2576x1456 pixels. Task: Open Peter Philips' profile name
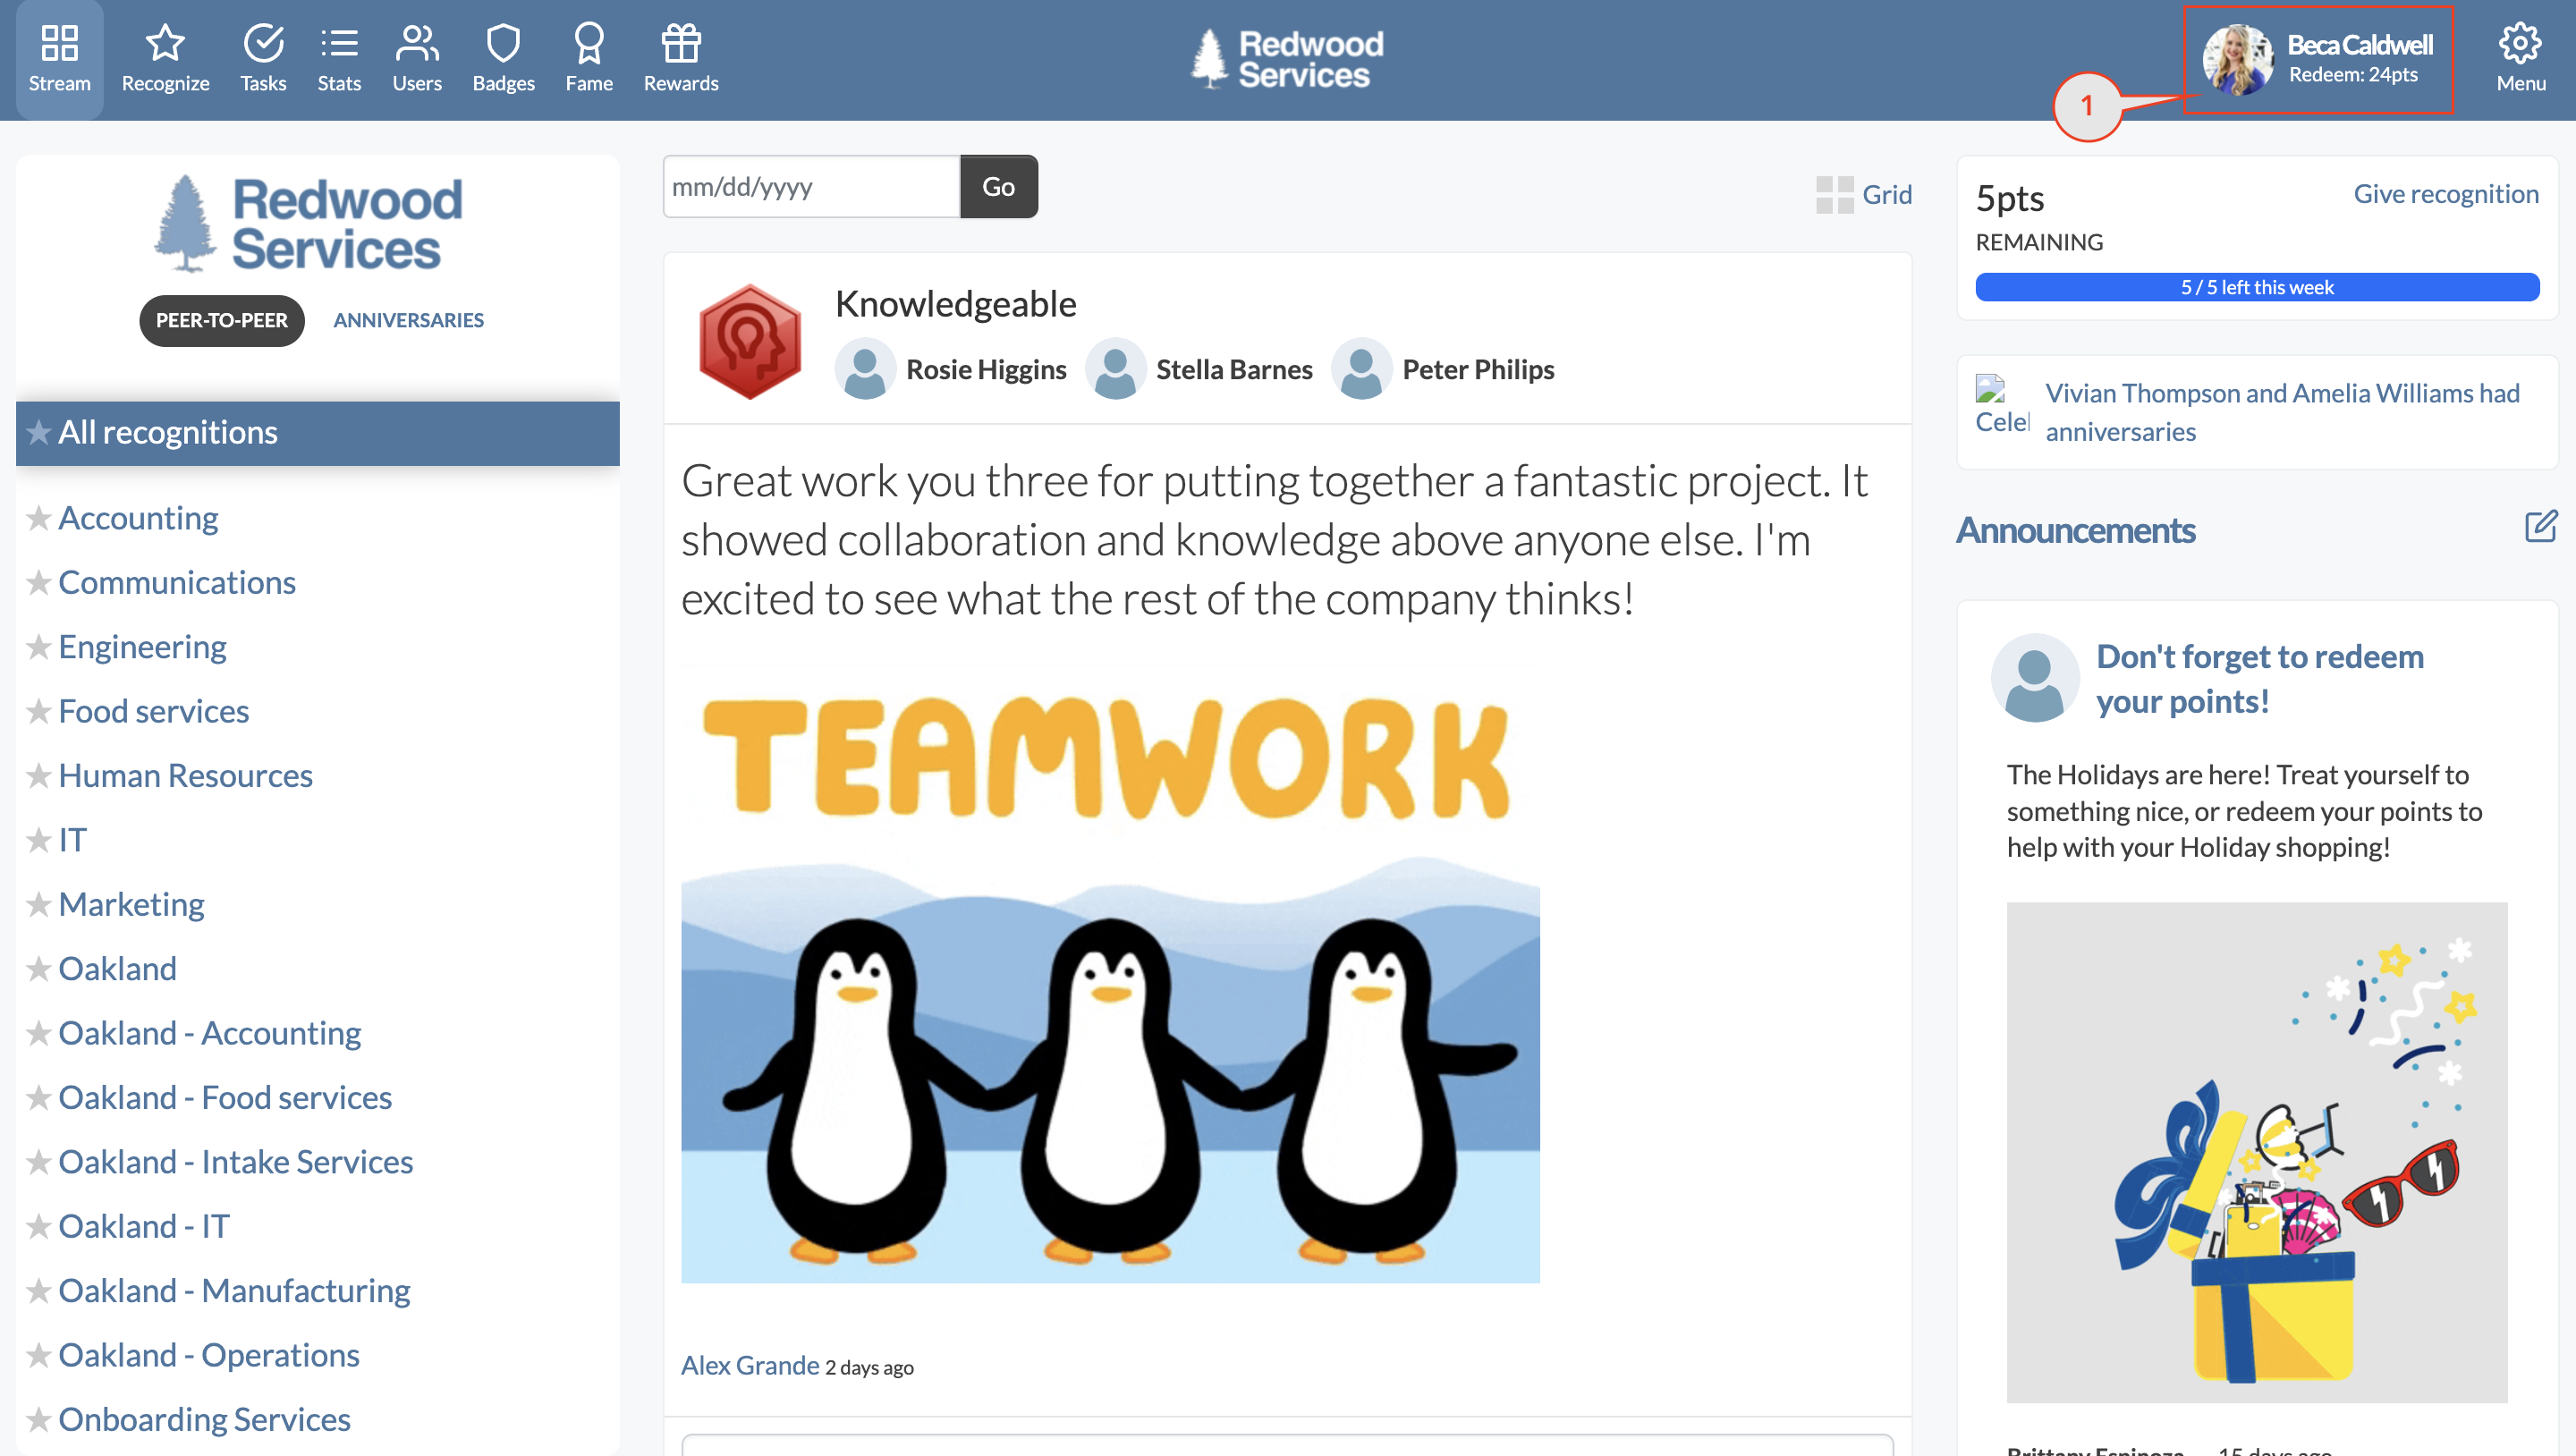(1478, 369)
